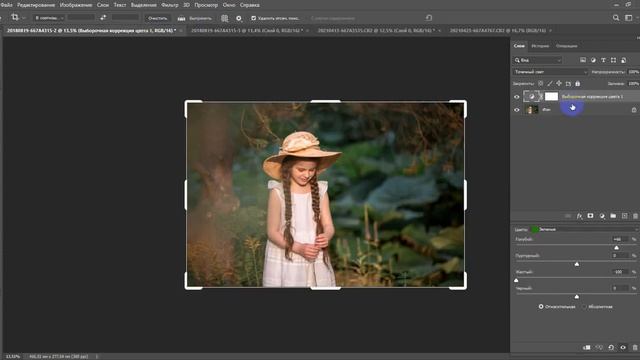This screenshot has height=360, width=640.
Task: Open the crop ratio preset dropdown
Action: tap(49, 18)
